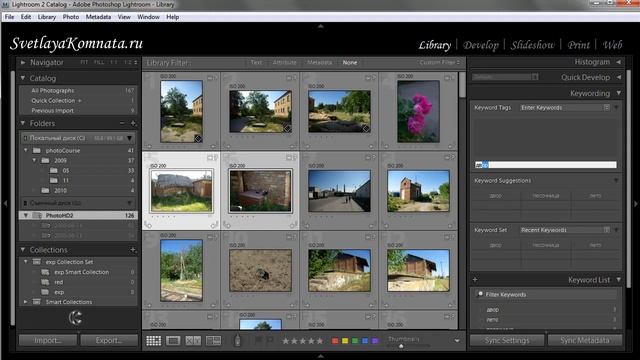Image resolution: width=640 pixels, height=360 pixels.
Task: Collapse the Collections panel
Action: pos(23,250)
